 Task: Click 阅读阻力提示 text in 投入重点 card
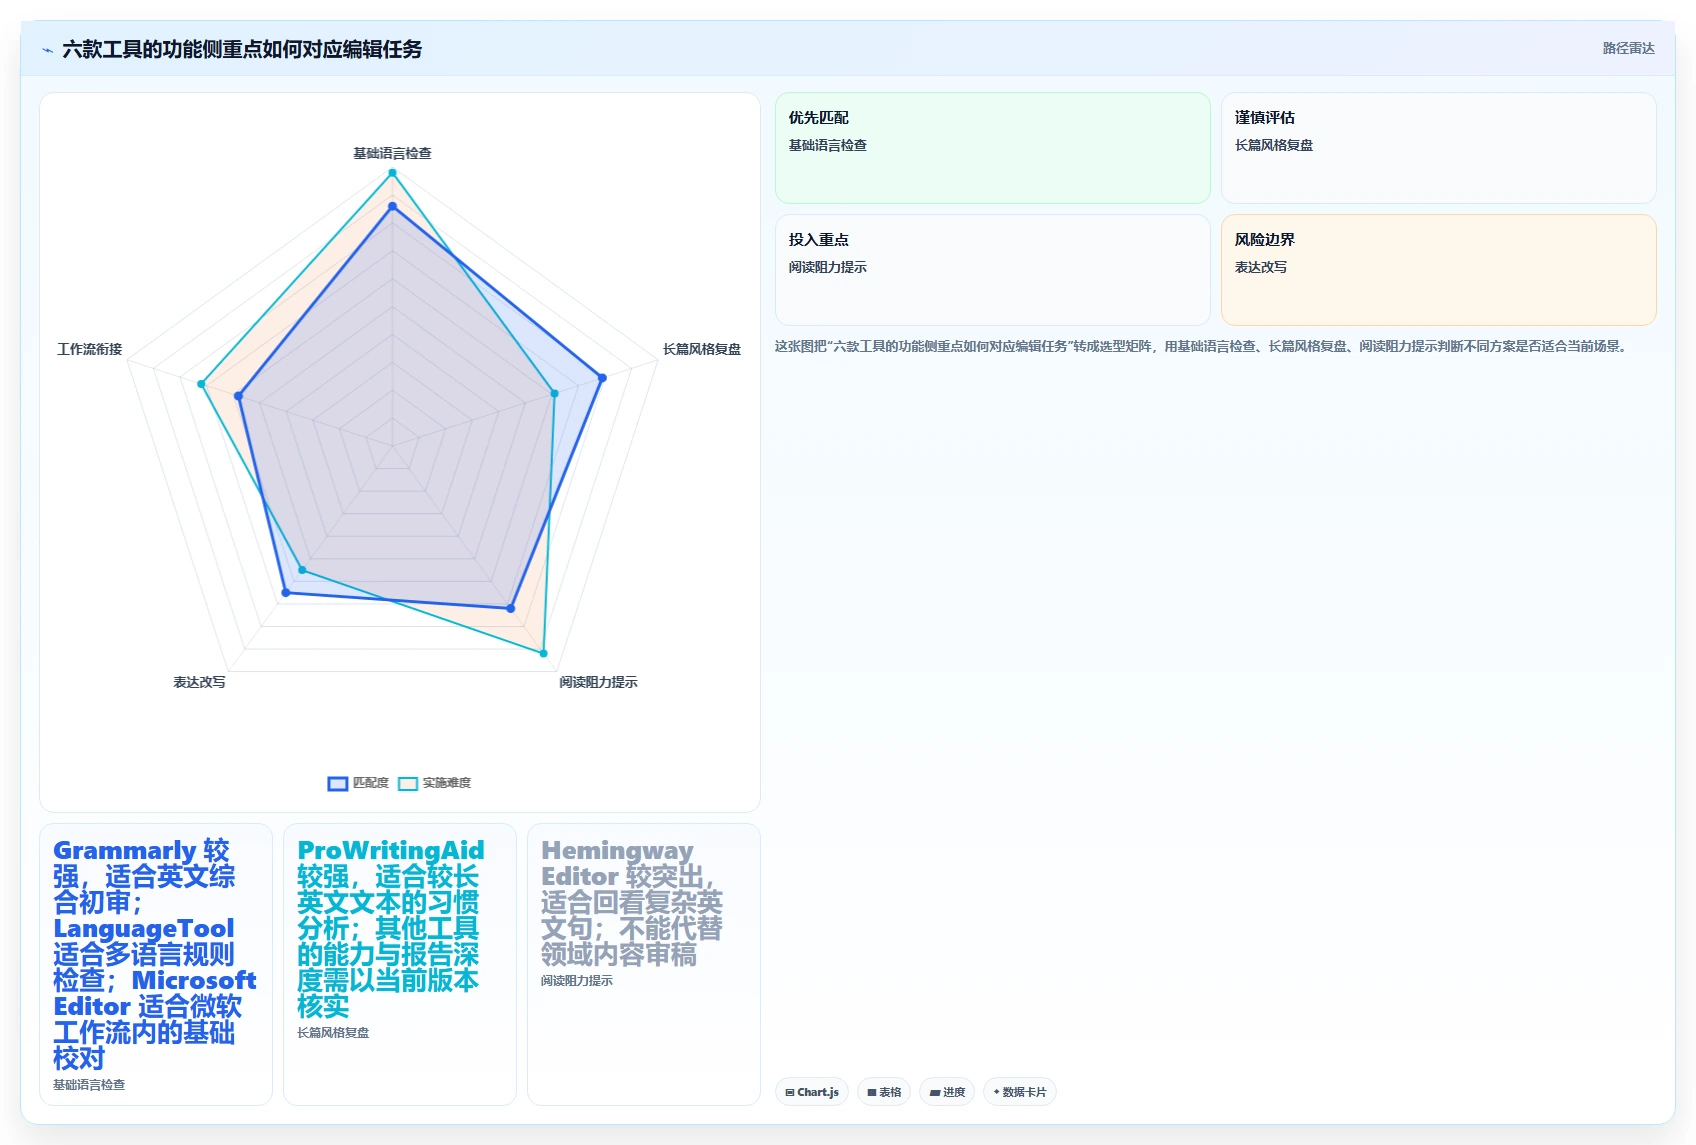click(x=828, y=267)
